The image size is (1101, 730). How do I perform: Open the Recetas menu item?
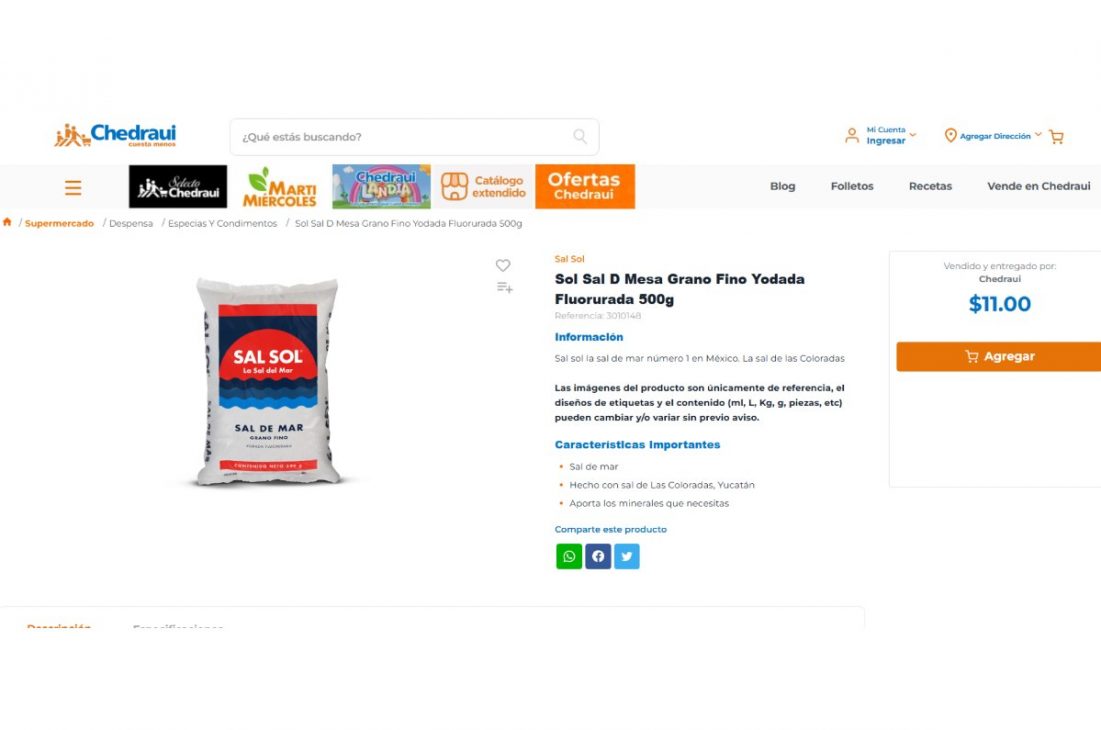(930, 186)
